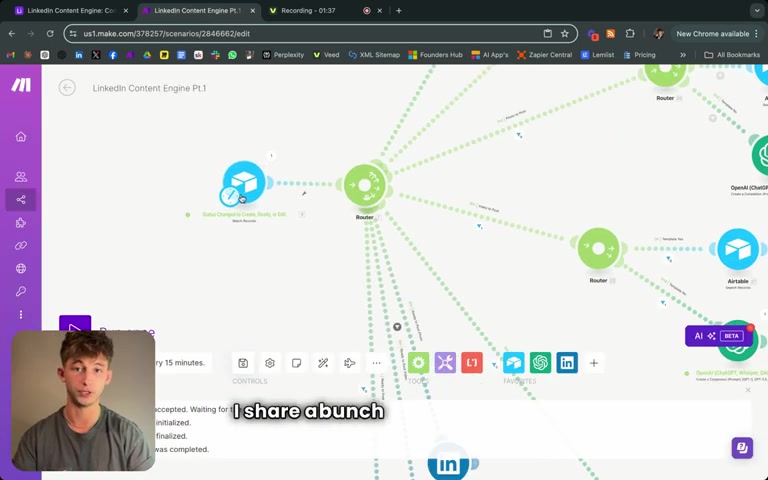Open the purple help chat button

(x=742, y=448)
